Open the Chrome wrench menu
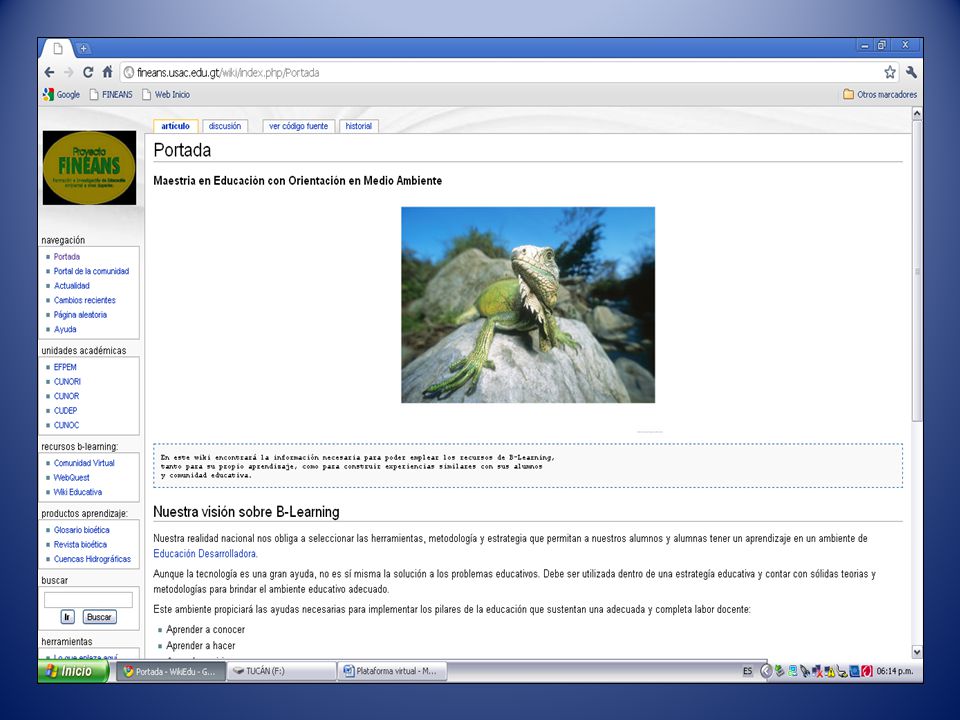This screenshot has width=960, height=720. pyautogui.click(x=911, y=72)
